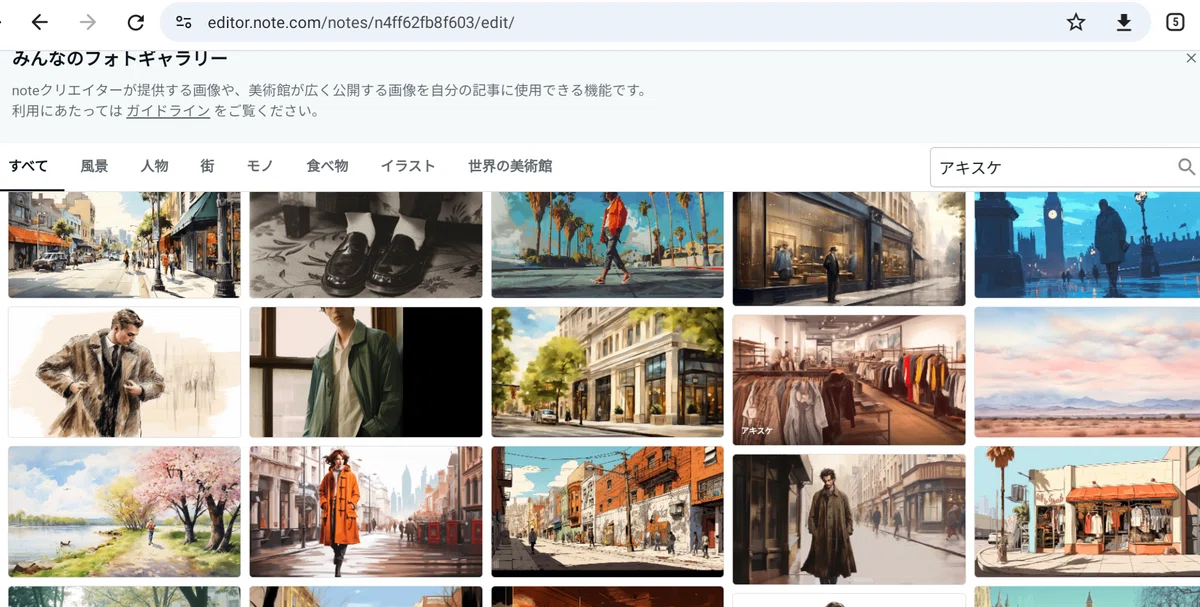This screenshot has height=607, width=1200.
Task: Go forward in browser history
Action: tap(88, 22)
